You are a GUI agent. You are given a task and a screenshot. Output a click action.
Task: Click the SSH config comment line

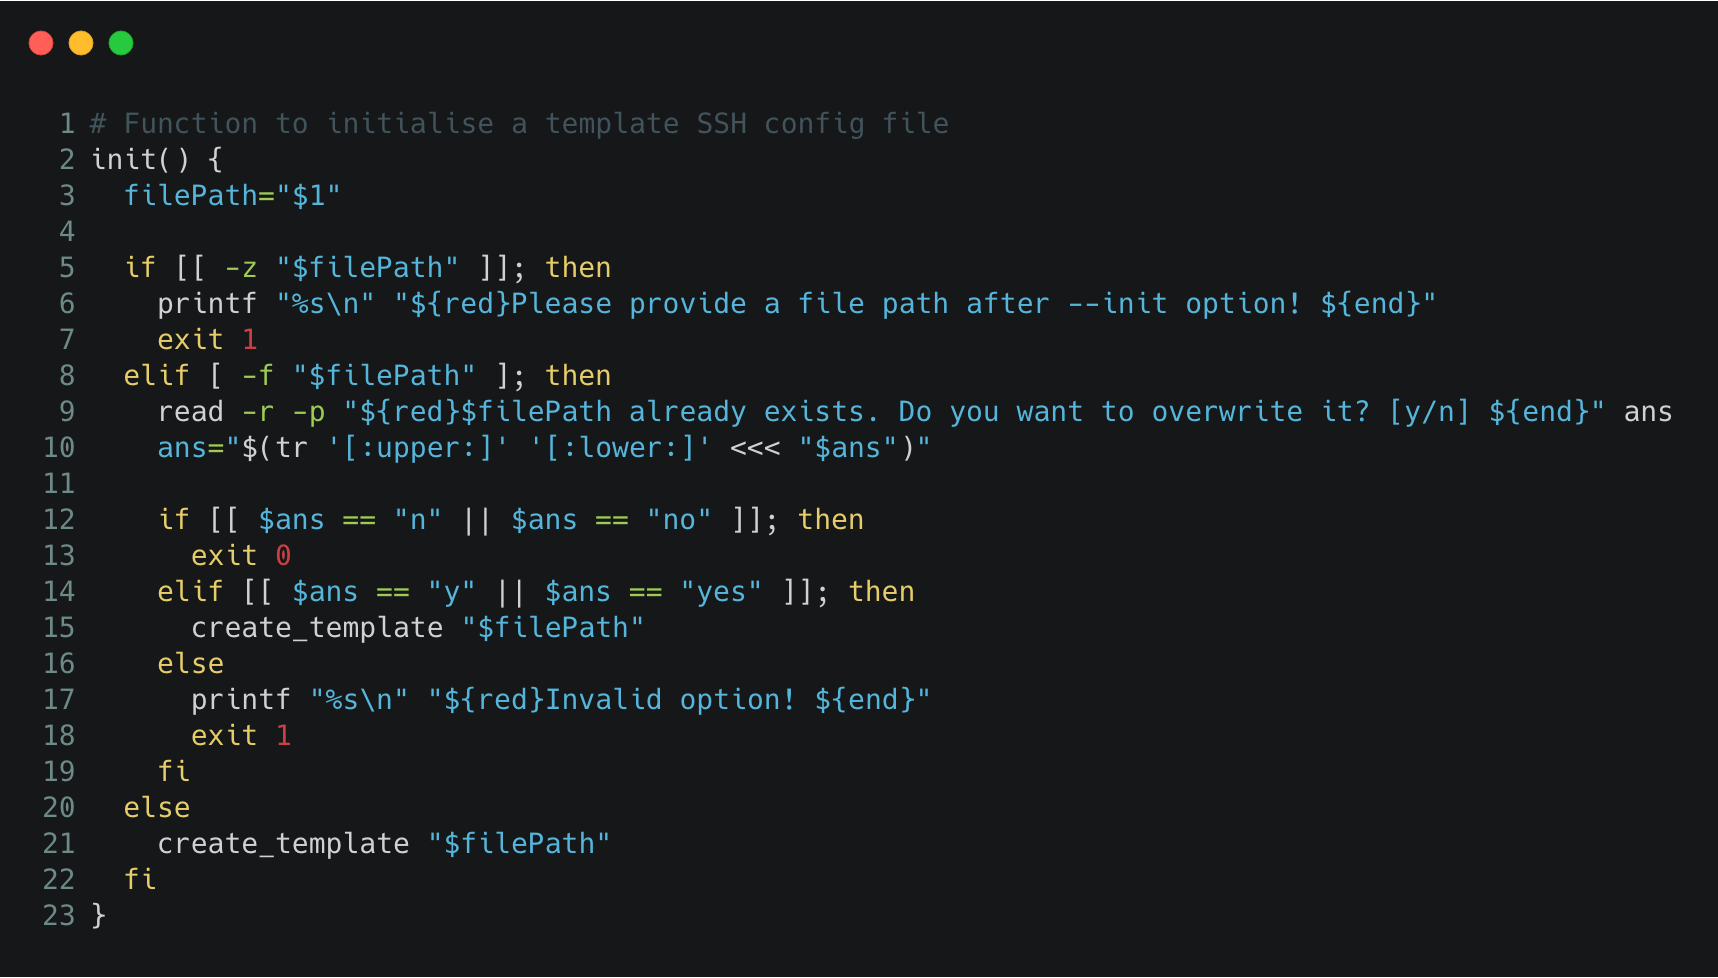(x=520, y=123)
